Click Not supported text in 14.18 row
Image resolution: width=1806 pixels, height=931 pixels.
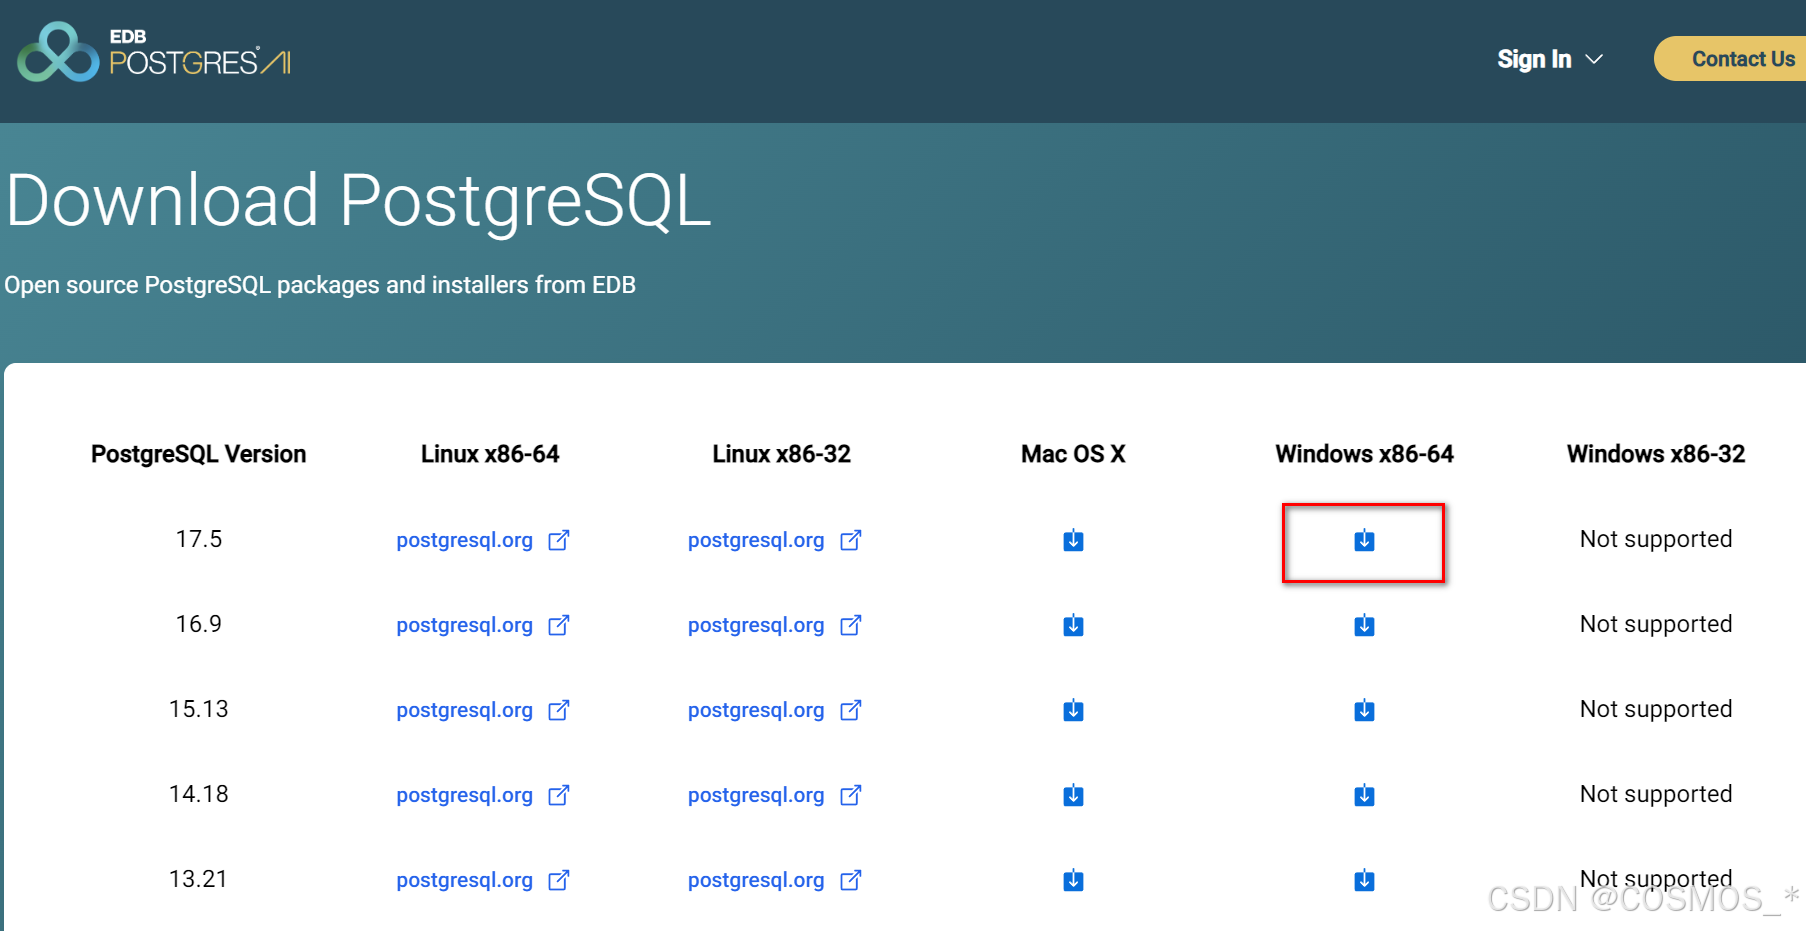click(x=1656, y=794)
